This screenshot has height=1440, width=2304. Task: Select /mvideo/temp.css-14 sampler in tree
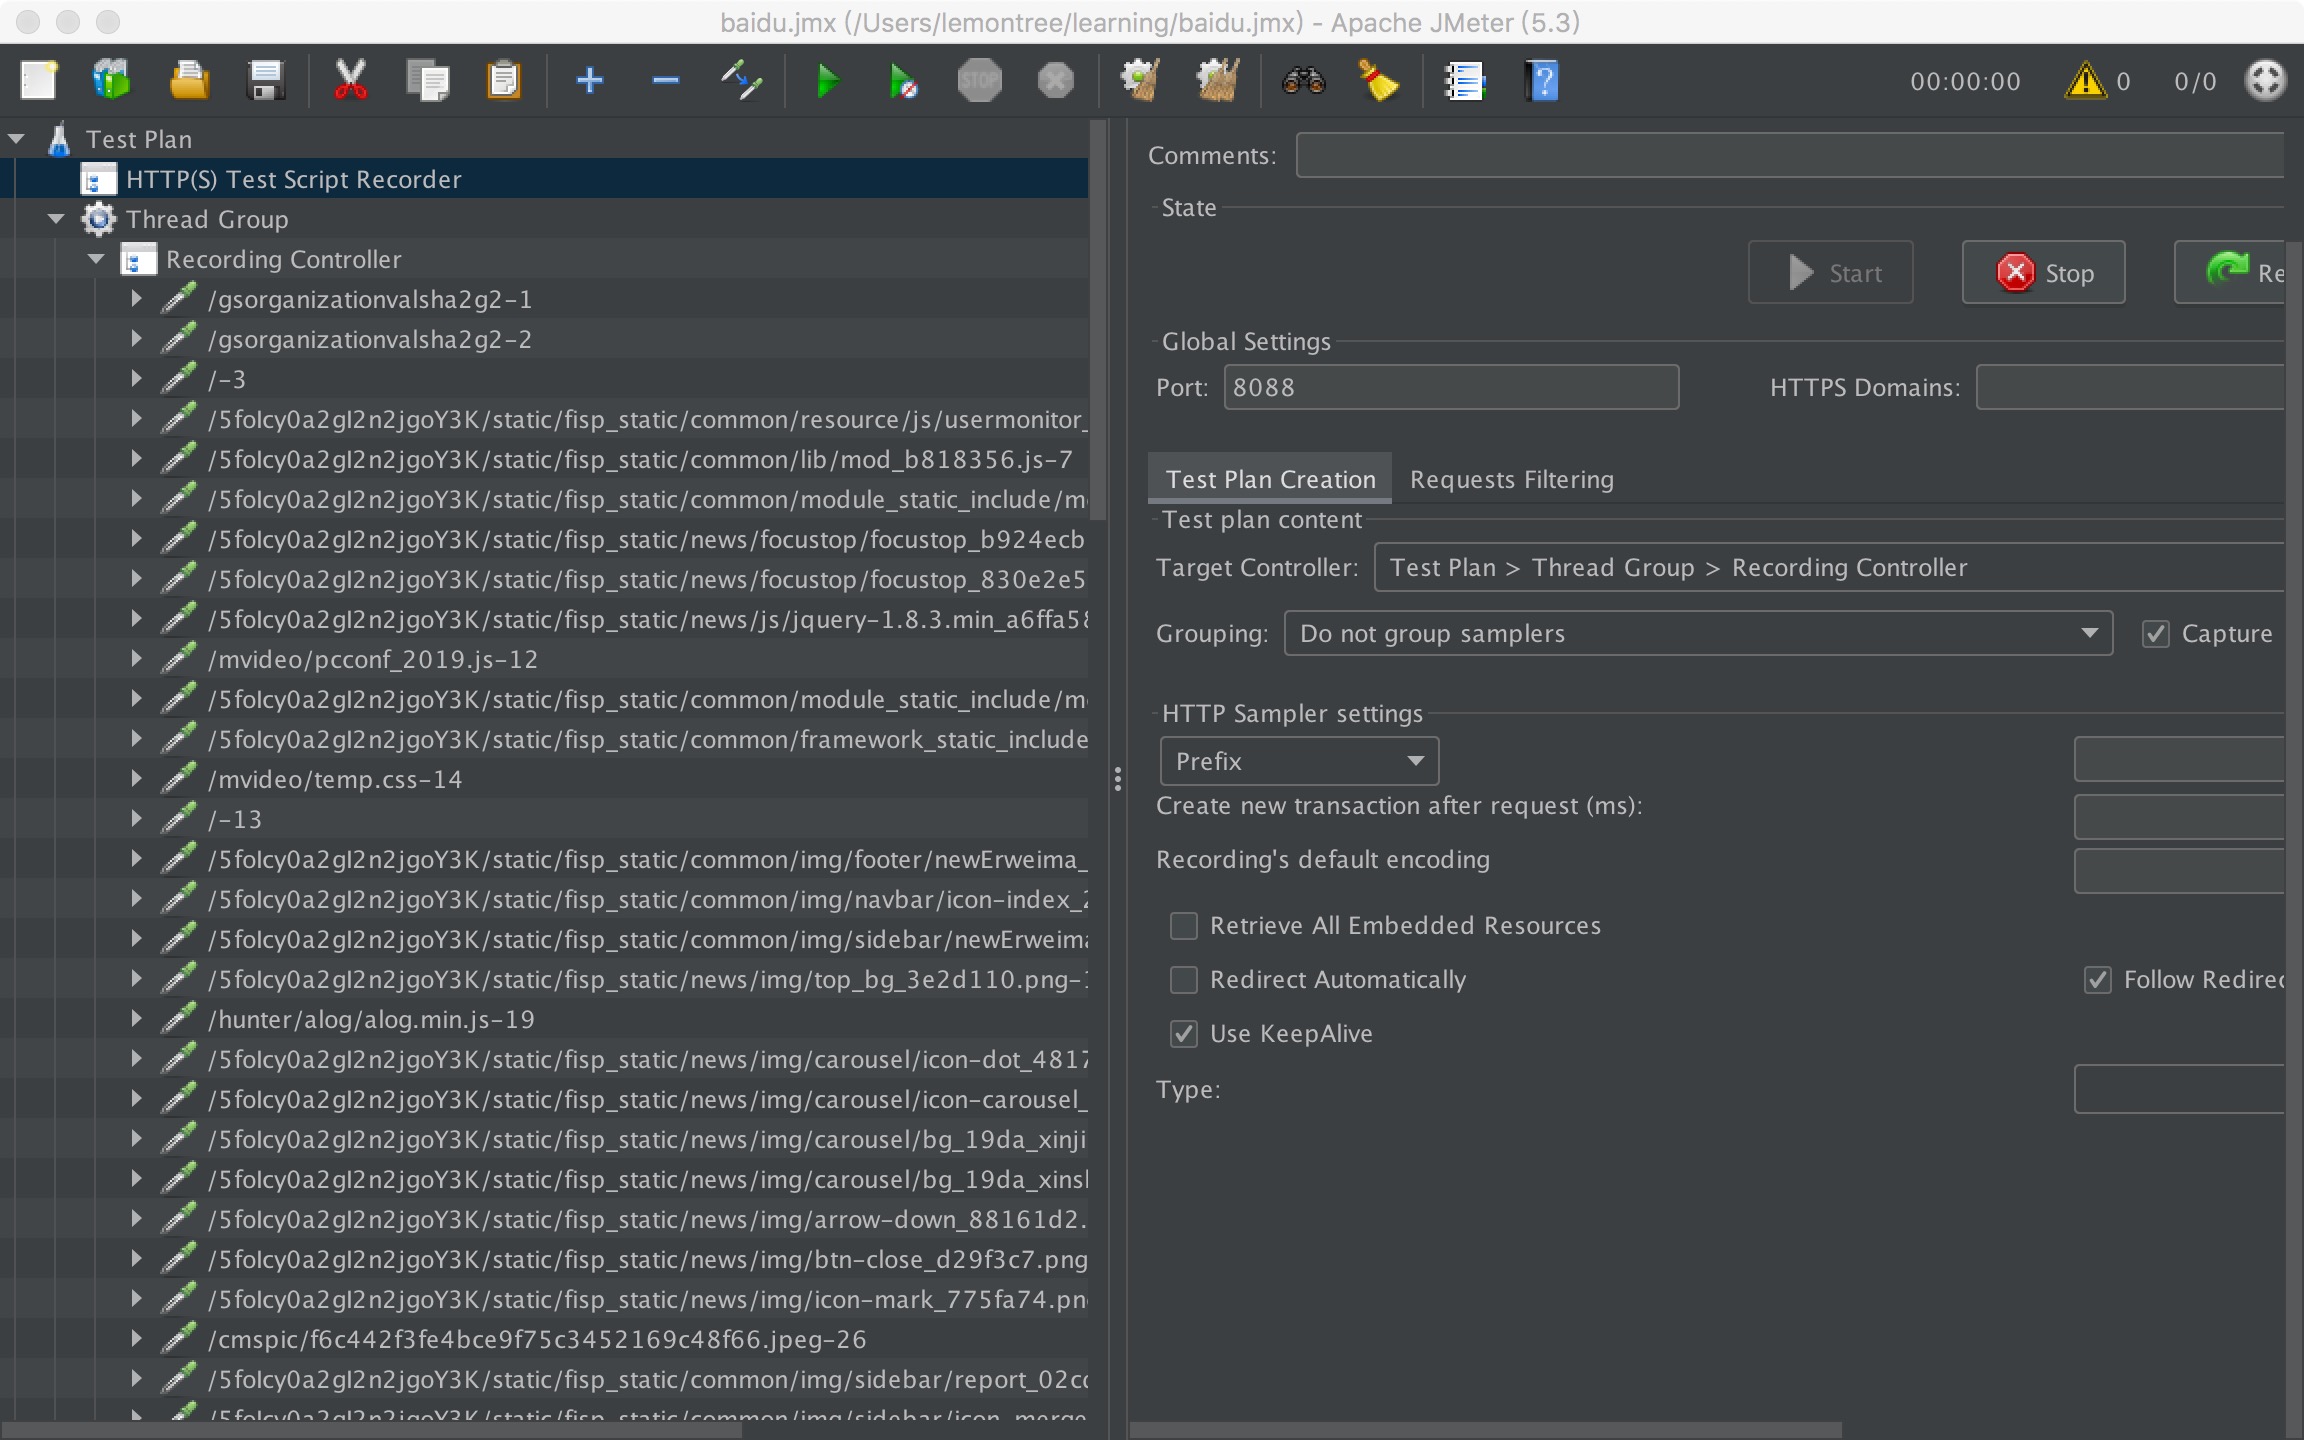click(335, 780)
